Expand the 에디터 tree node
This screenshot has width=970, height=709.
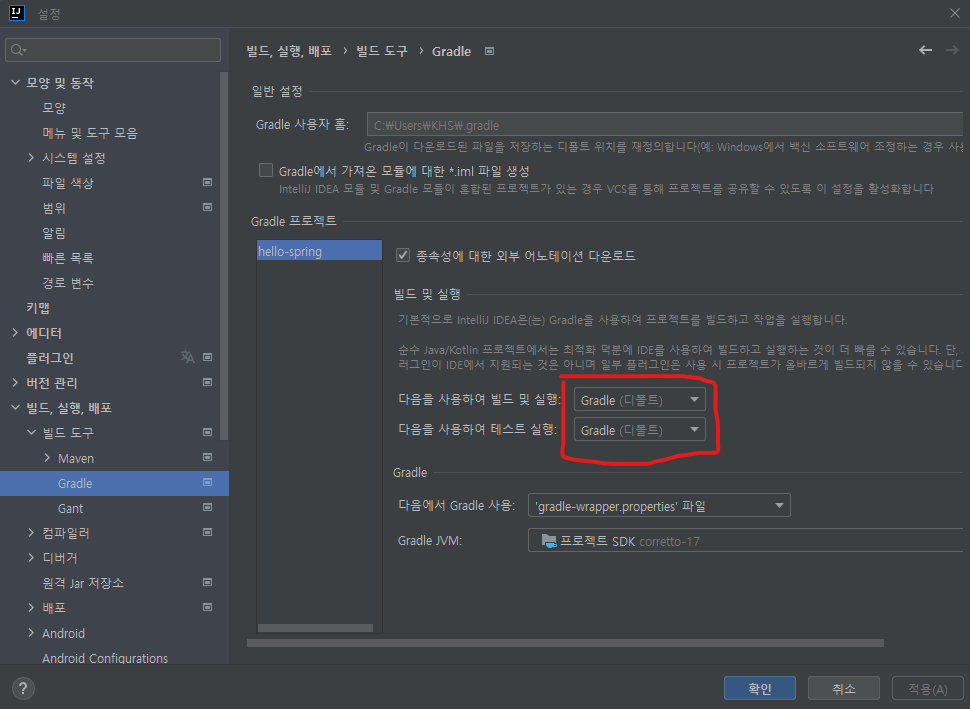pyautogui.click(x=15, y=333)
